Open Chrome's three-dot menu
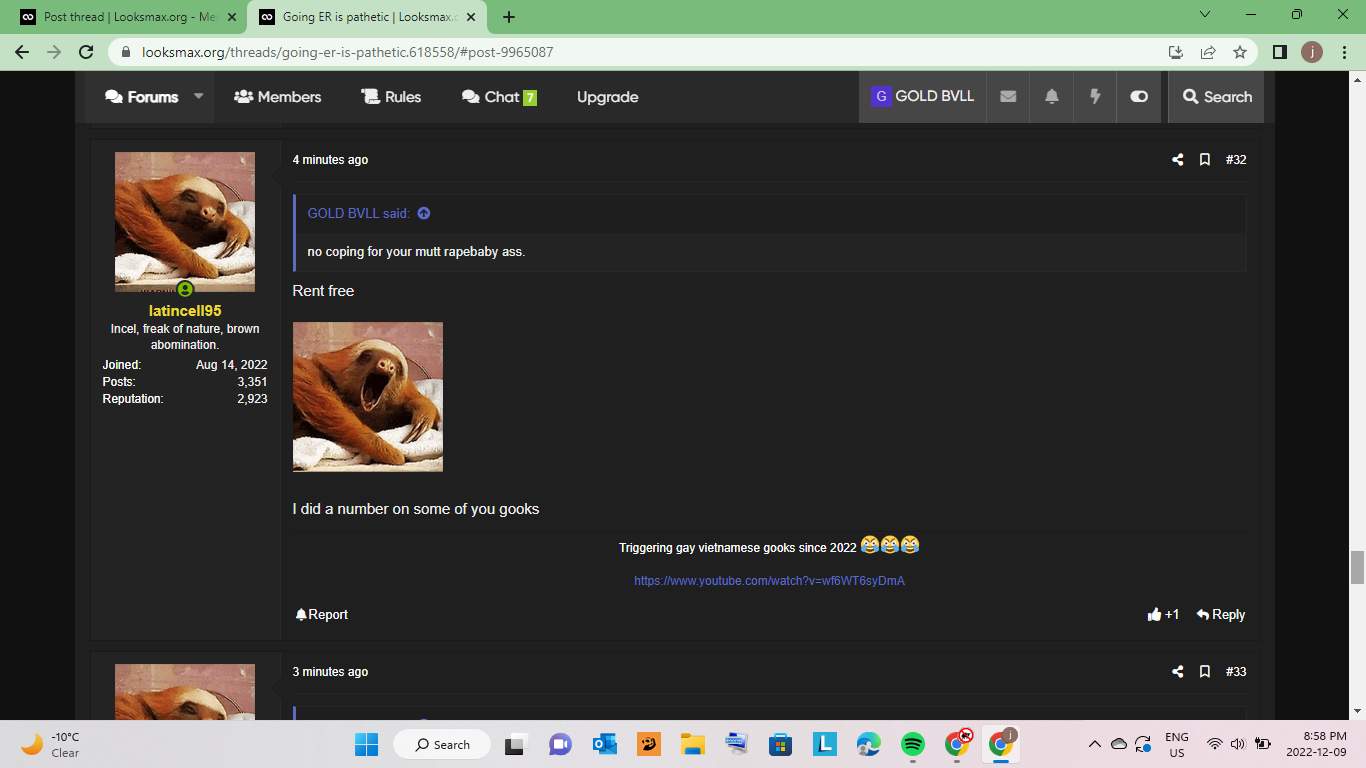Screen dimensions: 1366x768 click(1343, 52)
